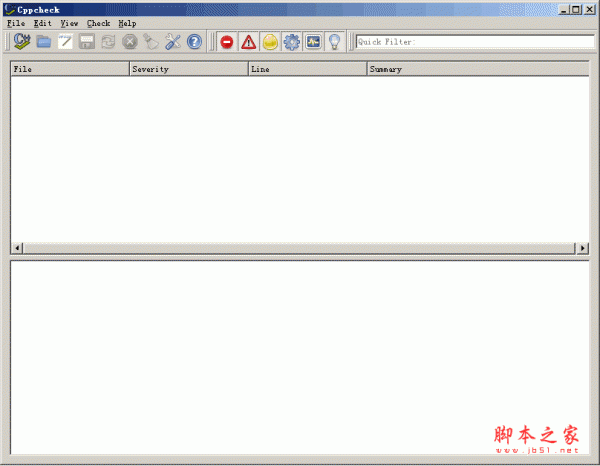The width and height of the screenshot is (600, 466).
Task: Click the horizontal scrollbar right arrow
Action: [x=582, y=248]
